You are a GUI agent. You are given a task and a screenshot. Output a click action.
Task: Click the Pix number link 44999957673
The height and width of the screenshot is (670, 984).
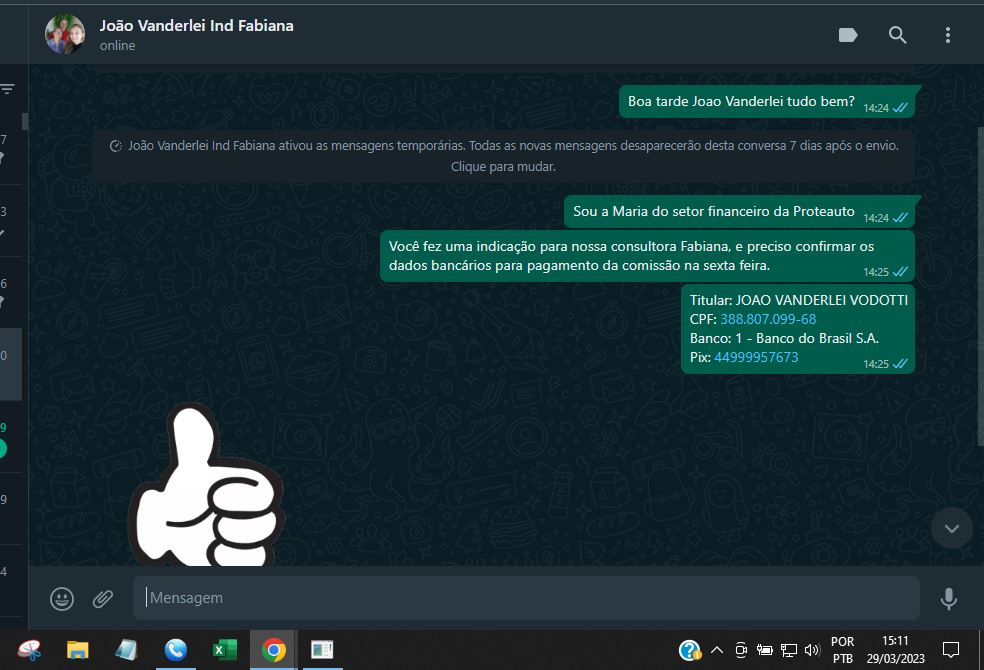(756, 357)
